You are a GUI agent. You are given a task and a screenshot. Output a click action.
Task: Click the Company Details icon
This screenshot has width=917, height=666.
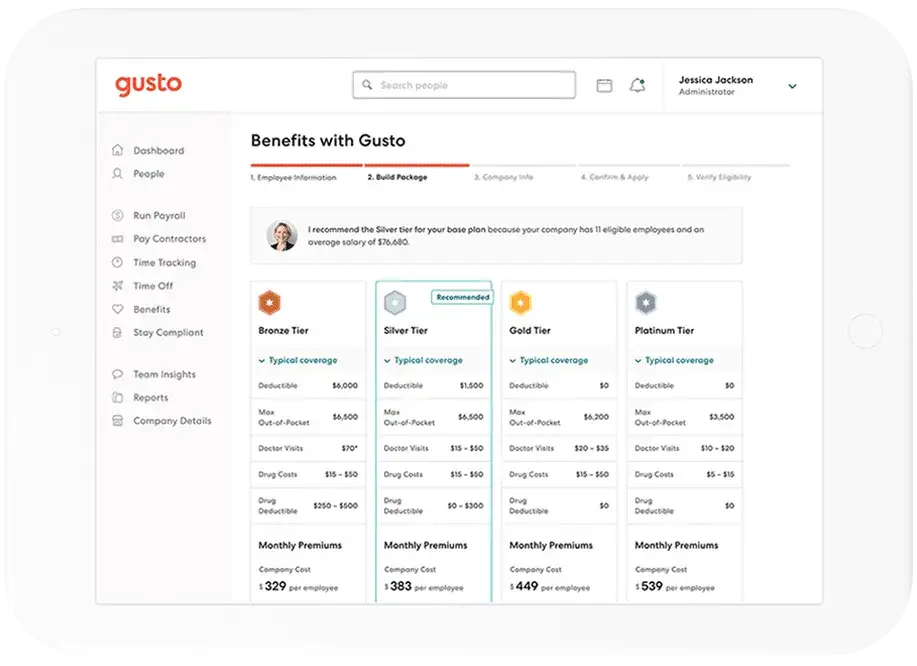tap(118, 420)
